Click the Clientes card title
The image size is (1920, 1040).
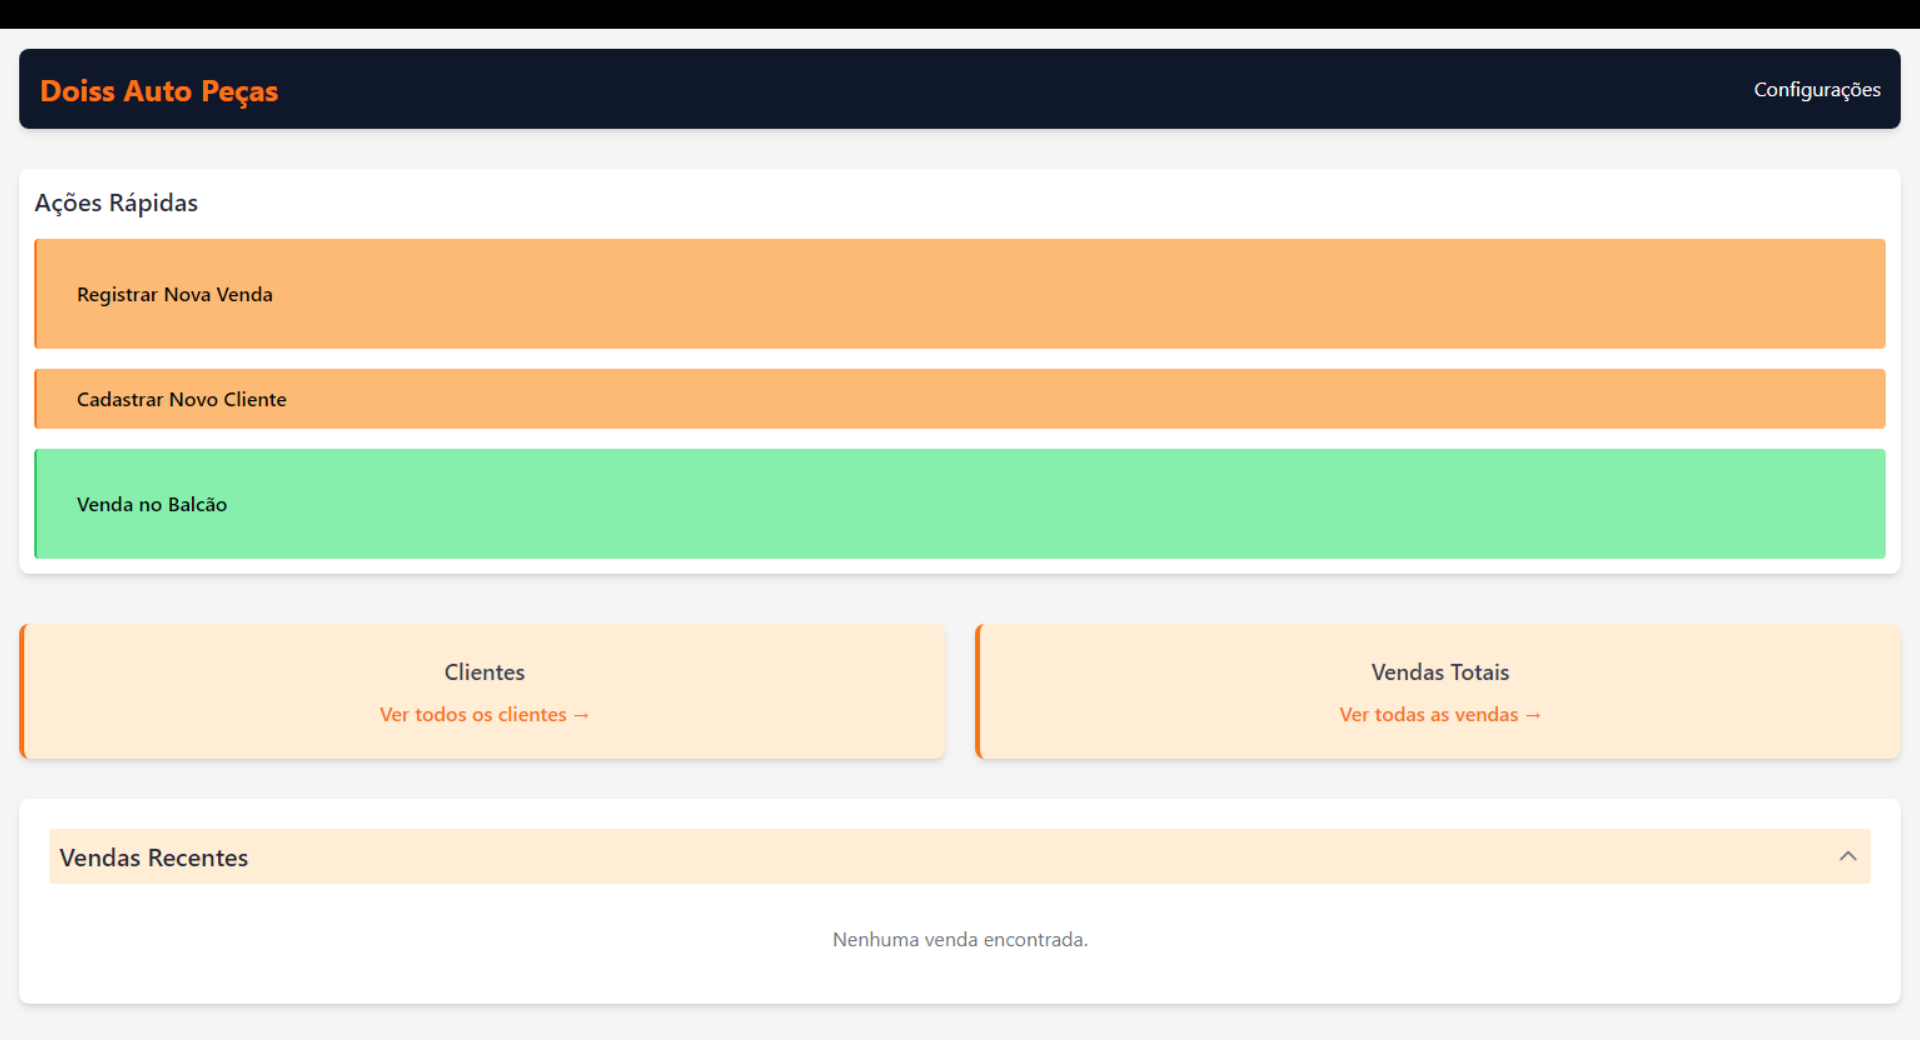[484, 672]
